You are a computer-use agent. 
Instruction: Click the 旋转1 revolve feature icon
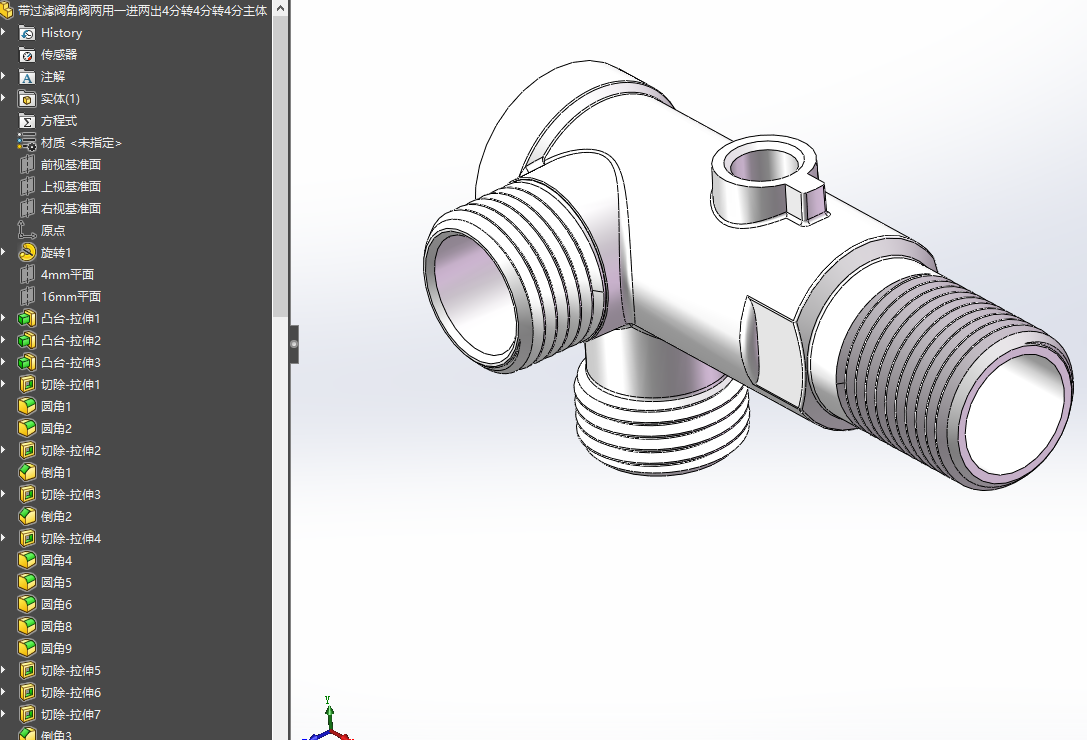click(x=26, y=252)
